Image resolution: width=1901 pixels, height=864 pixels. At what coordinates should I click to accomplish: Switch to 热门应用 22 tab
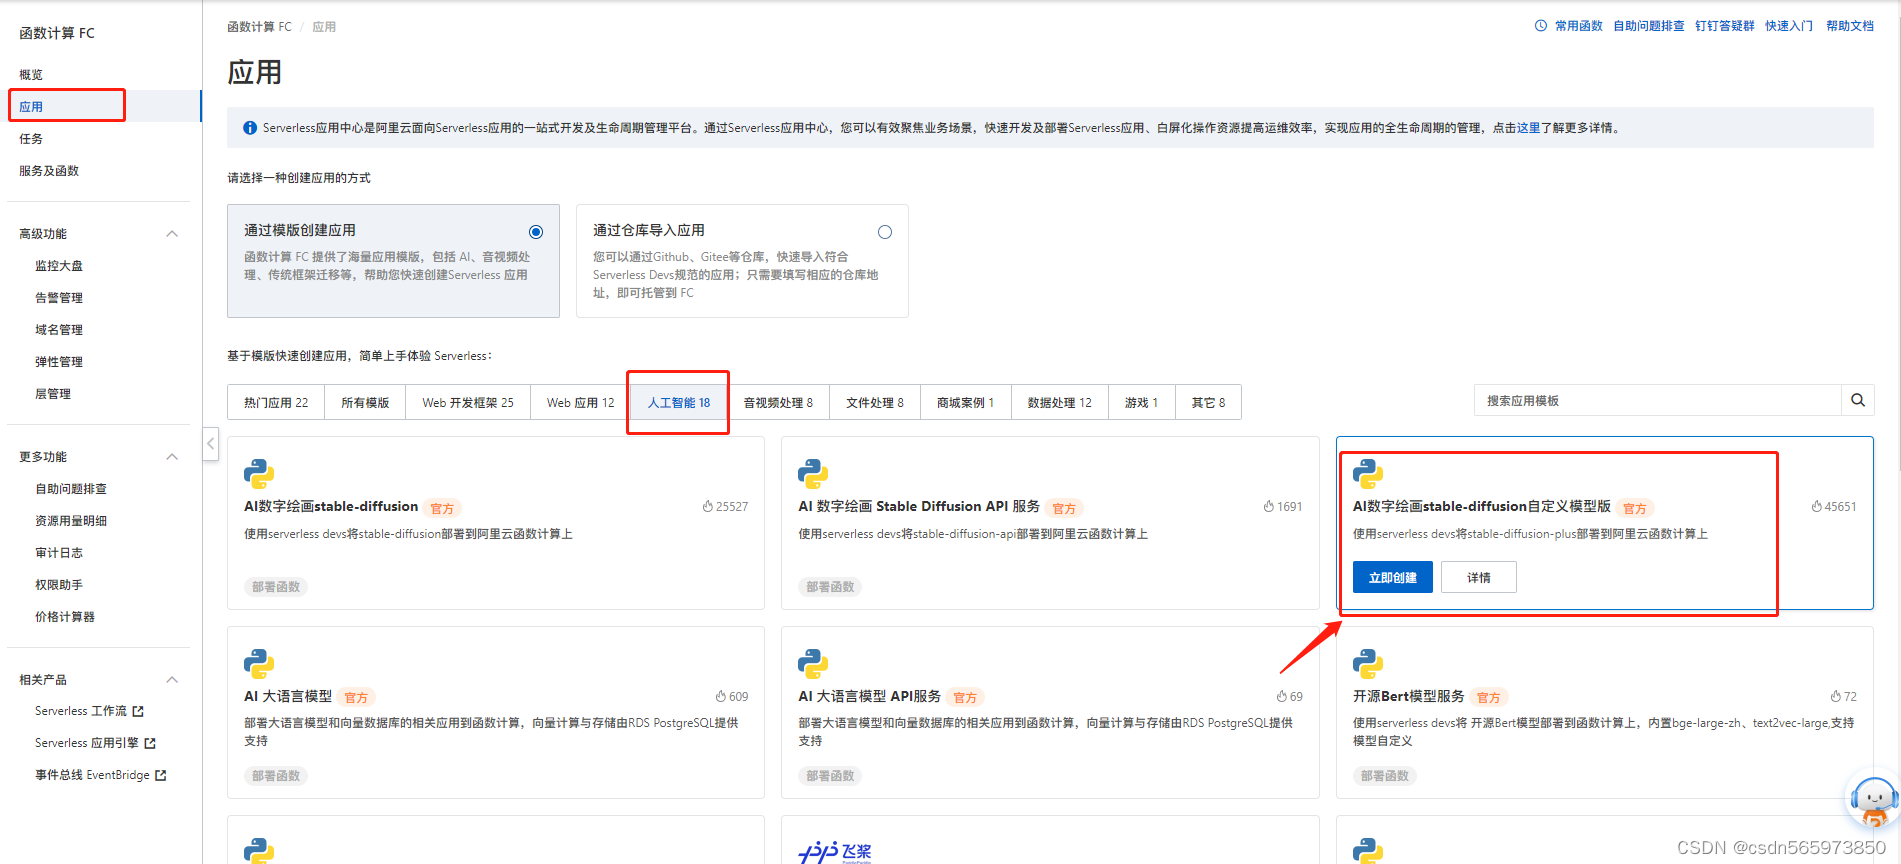[276, 402]
